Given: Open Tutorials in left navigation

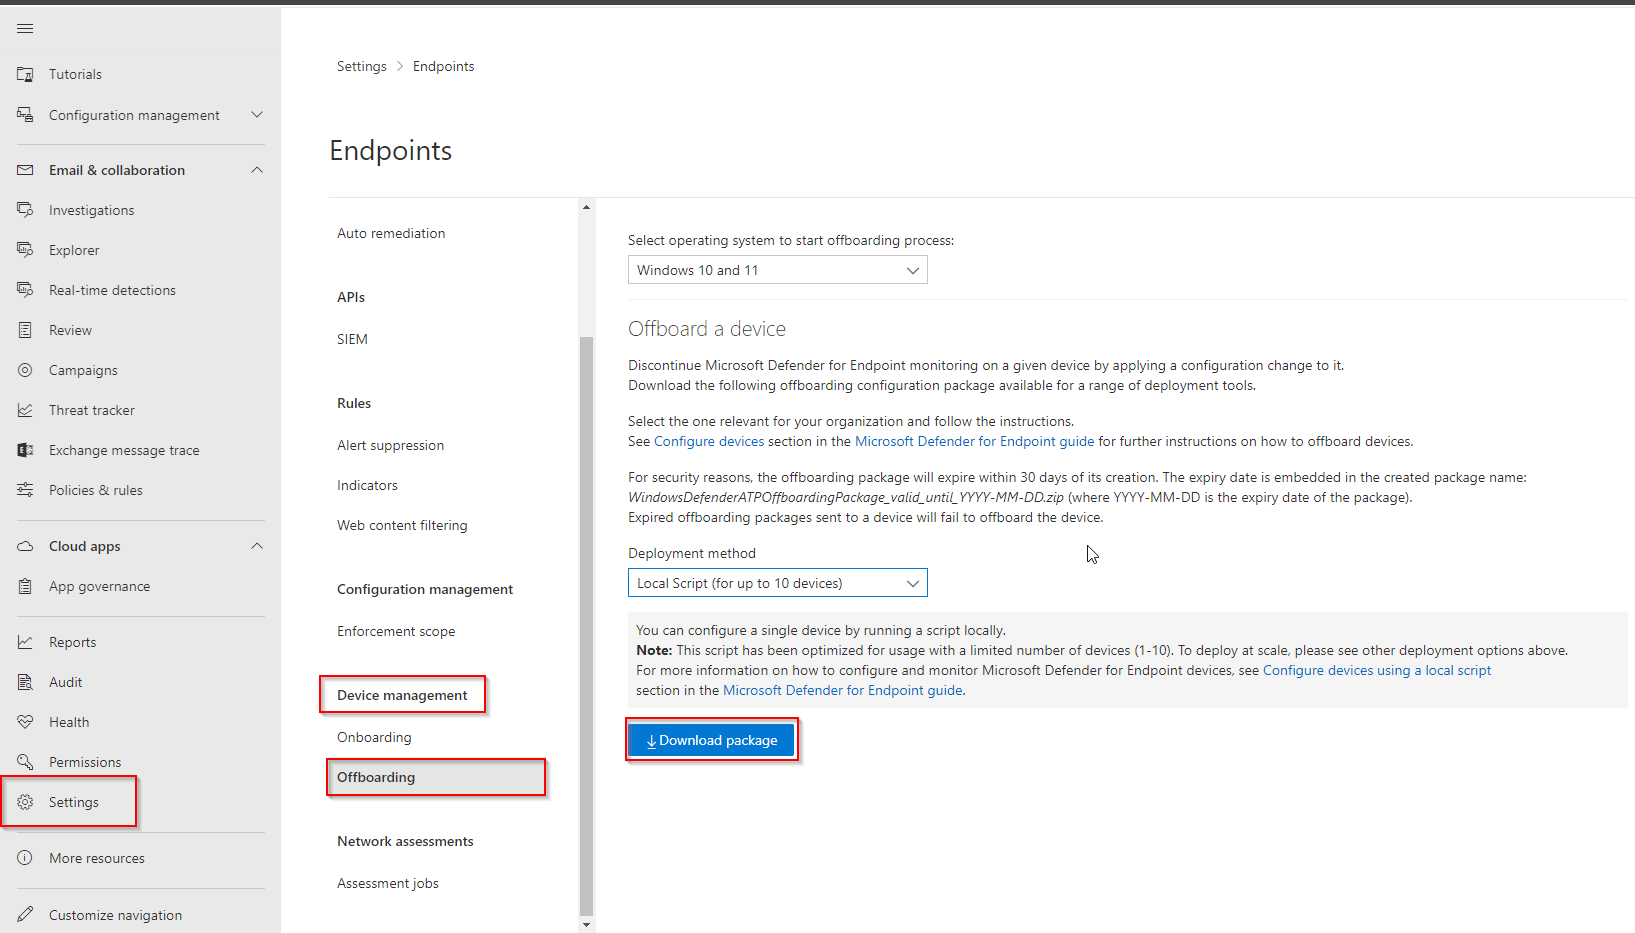Looking at the screenshot, I should click(75, 74).
